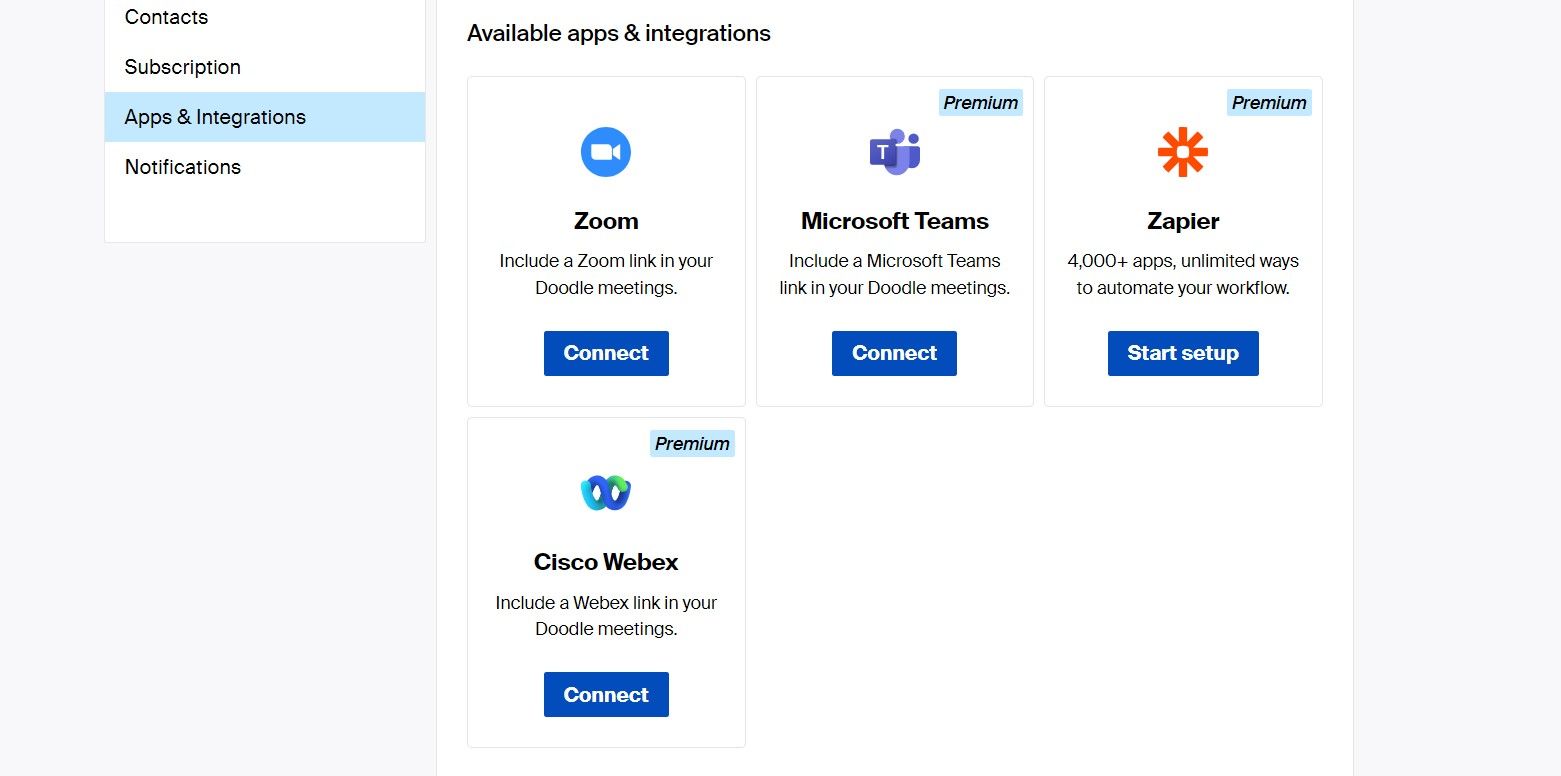Click the Available apps & integrations heading
The height and width of the screenshot is (776, 1561).
(618, 33)
